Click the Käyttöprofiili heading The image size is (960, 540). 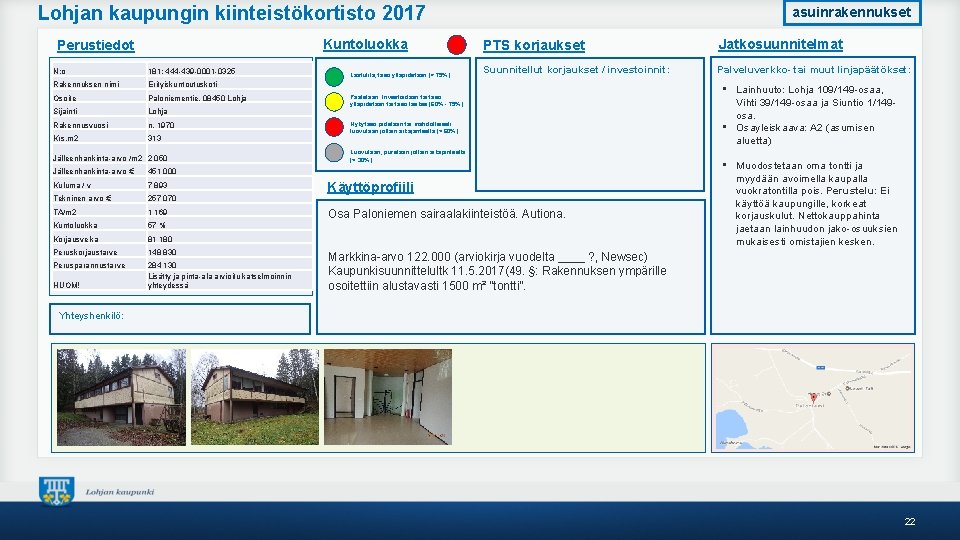[x=370, y=187]
